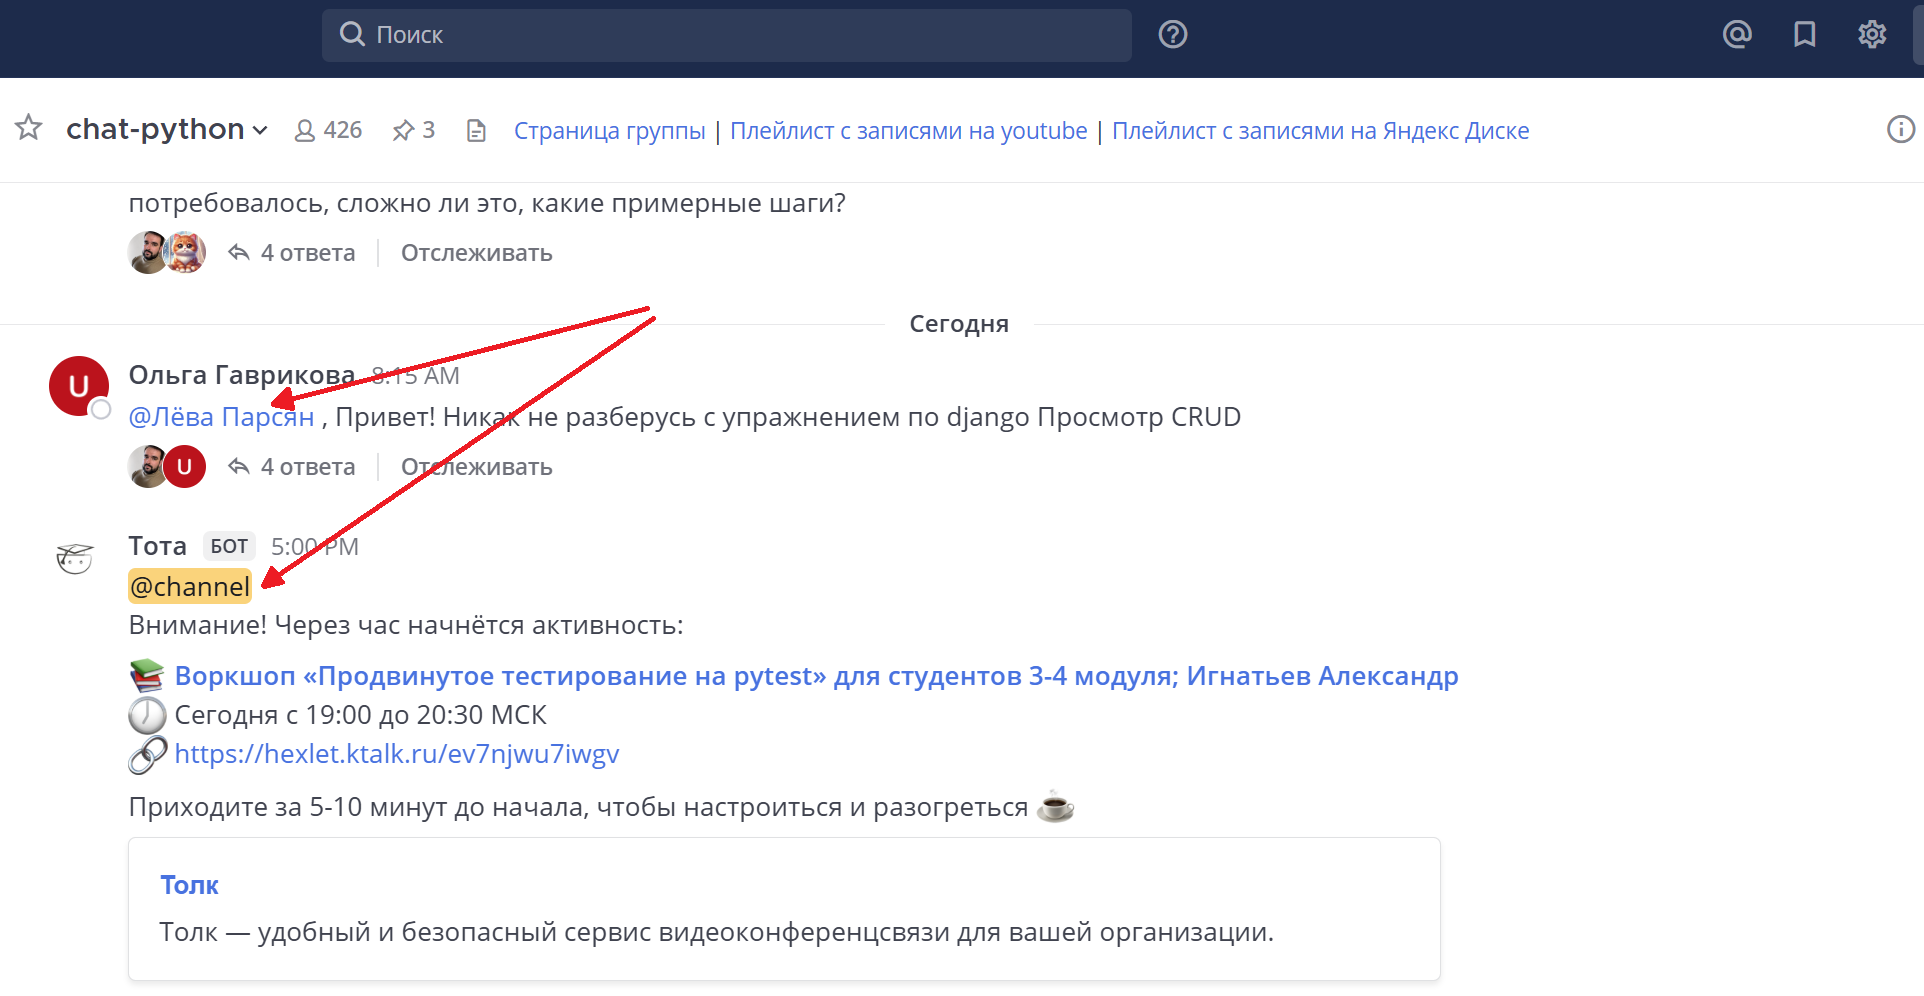Open the Страница группы link
Viewport: 1924px width, 996px height.
point(609,131)
